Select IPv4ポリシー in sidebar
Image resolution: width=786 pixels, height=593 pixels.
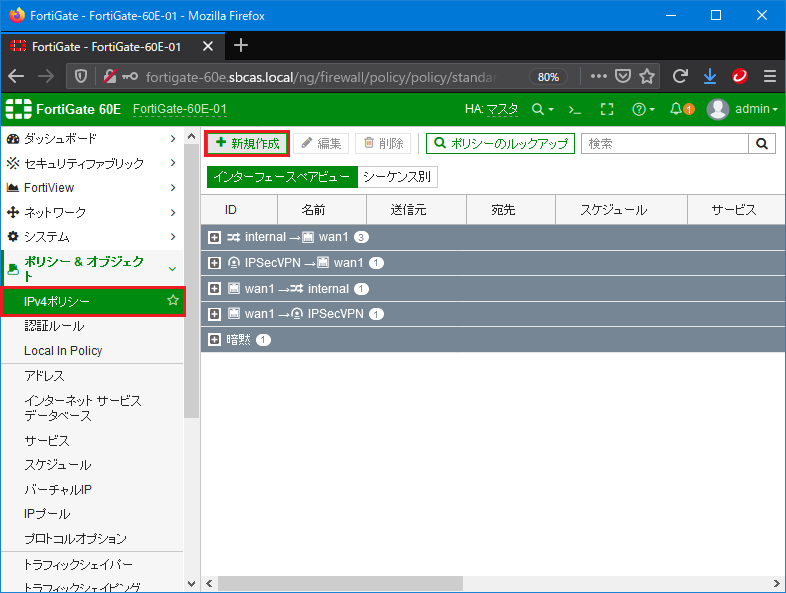click(x=93, y=301)
